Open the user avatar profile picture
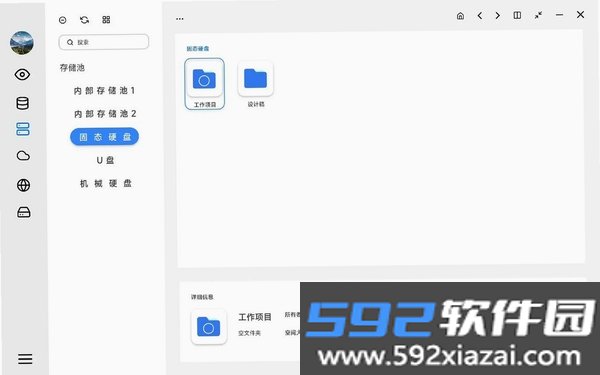Screen dimensions: 600x375 click(x=21, y=42)
